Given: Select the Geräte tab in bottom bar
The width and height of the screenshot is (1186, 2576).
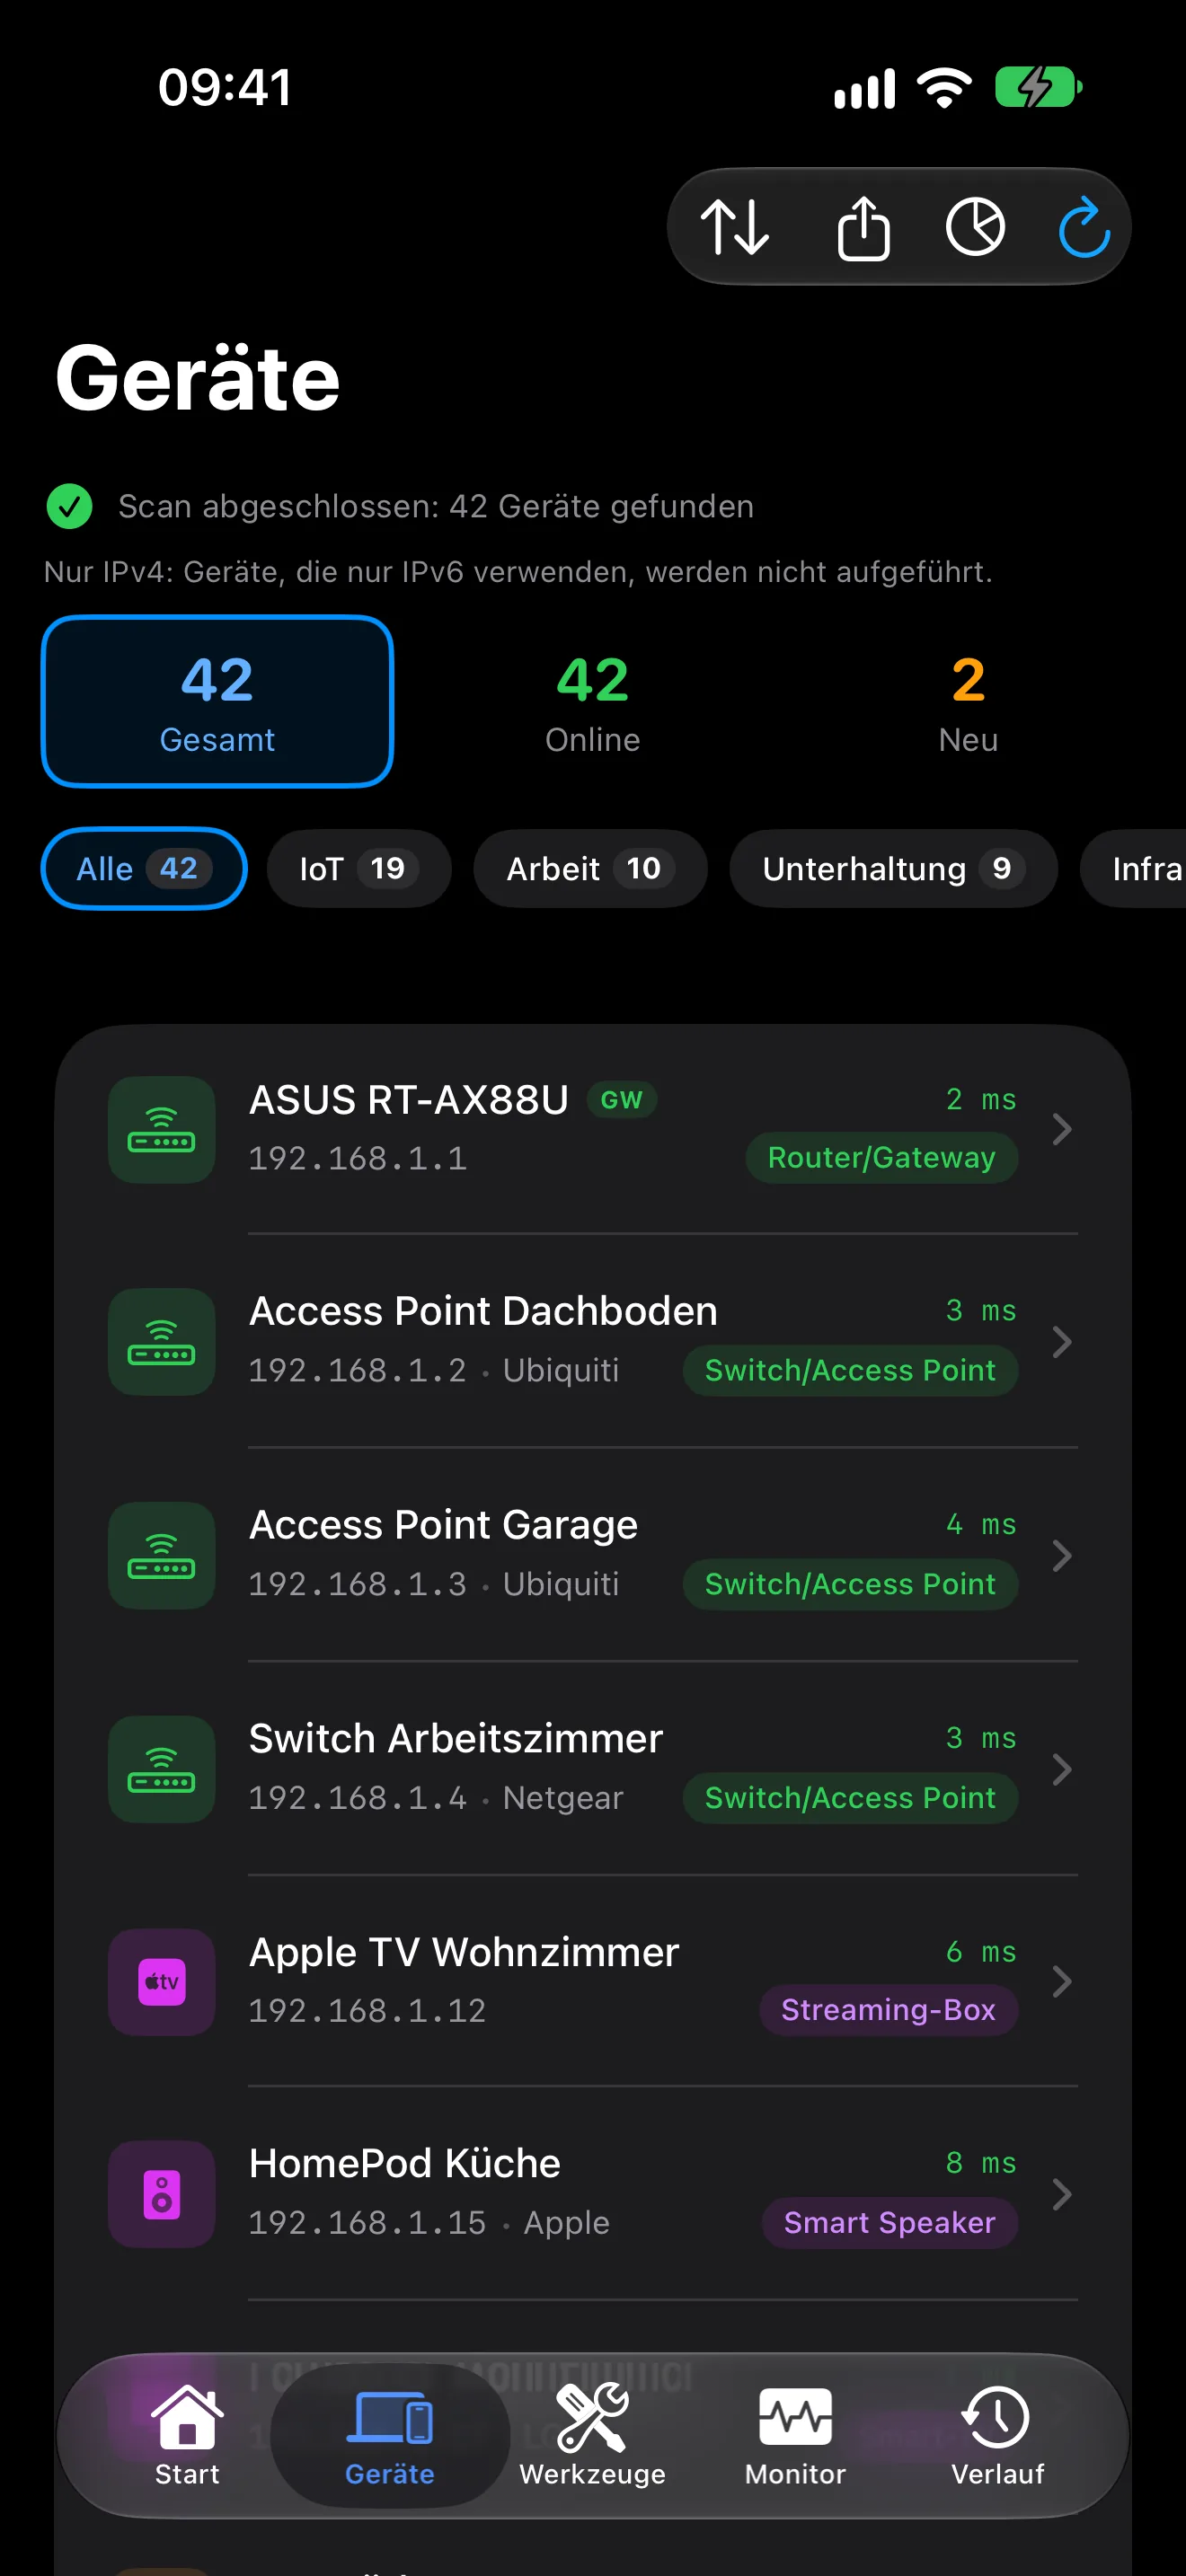Looking at the screenshot, I should coord(390,2435).
